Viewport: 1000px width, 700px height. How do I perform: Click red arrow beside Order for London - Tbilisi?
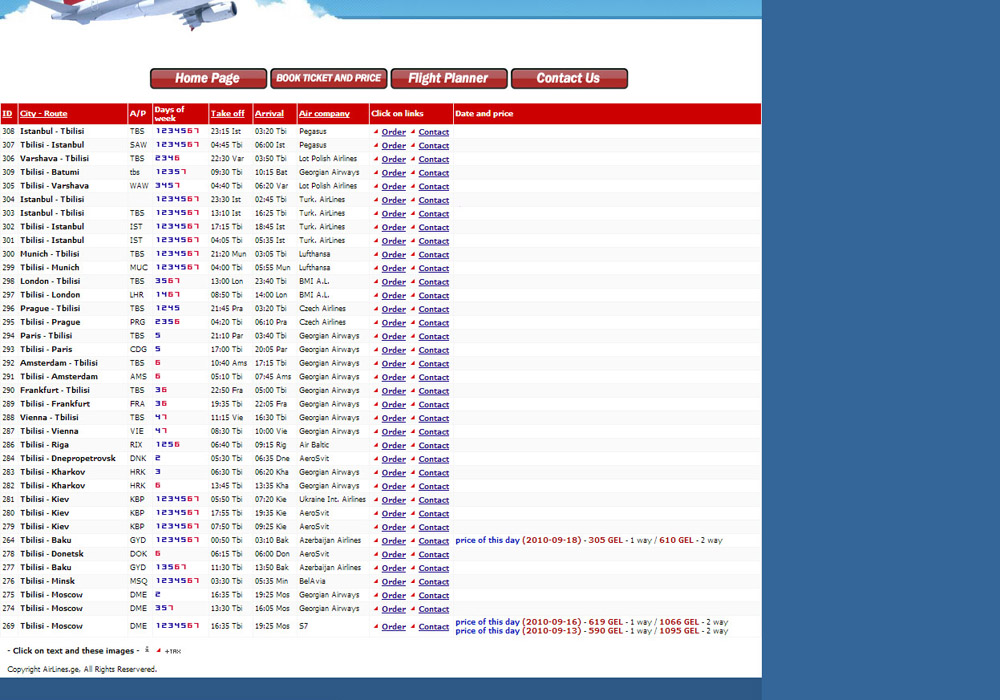(x=376, y=282)
